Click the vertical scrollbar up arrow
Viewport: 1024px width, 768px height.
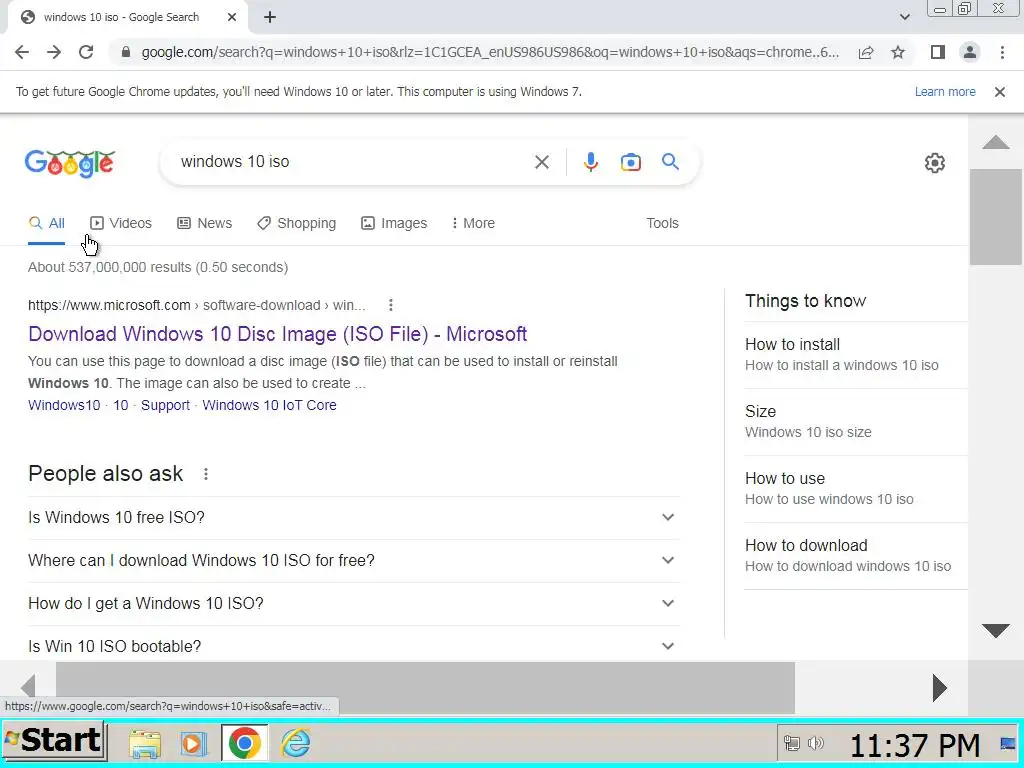click(x=995, y=142)
